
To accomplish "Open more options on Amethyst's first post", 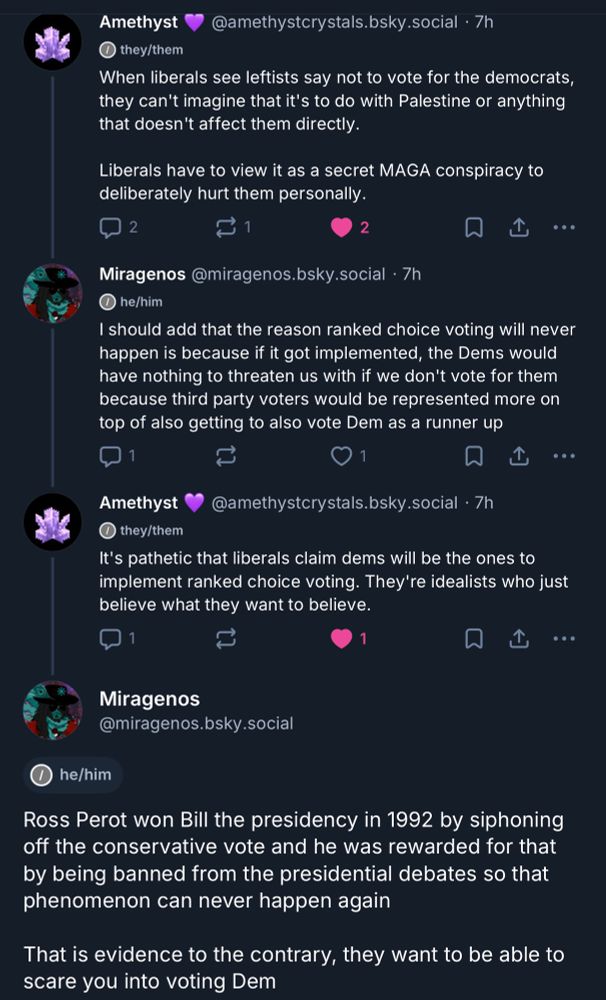I will pyautogui.click(x=564, y=228).
